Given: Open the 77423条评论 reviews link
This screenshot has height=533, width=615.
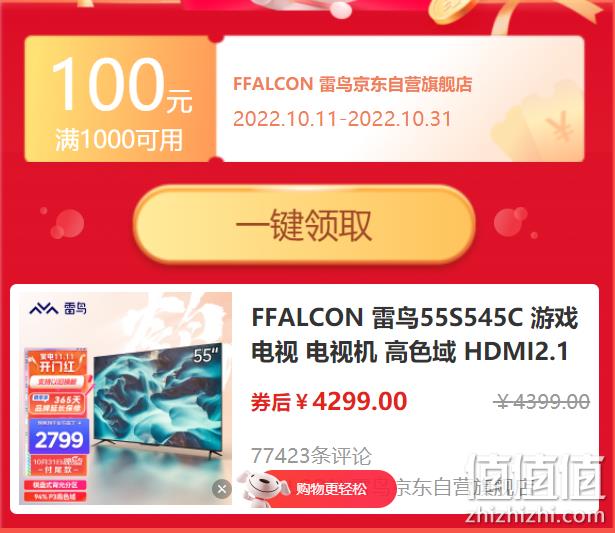Looking at the screenshot, I should [311, 455].
